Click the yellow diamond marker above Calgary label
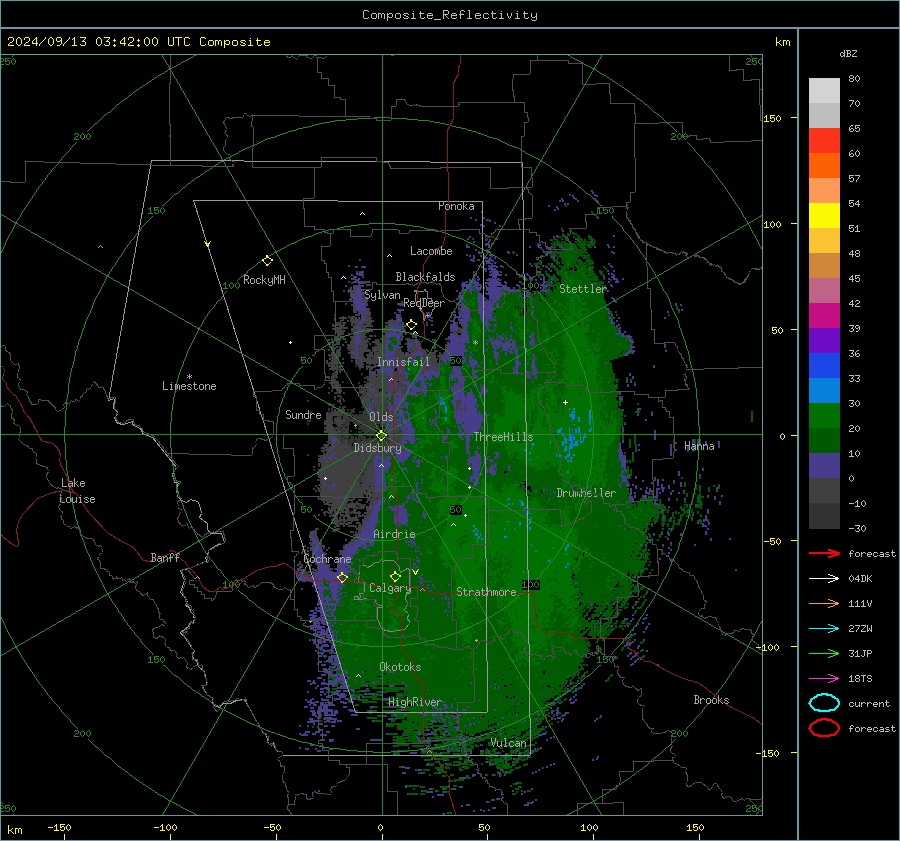 395,576
